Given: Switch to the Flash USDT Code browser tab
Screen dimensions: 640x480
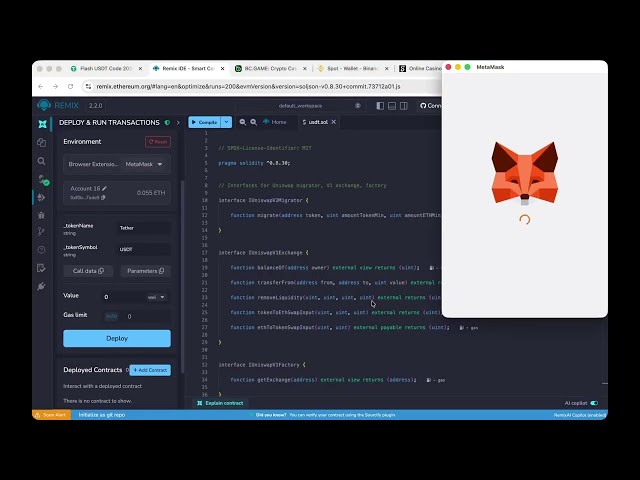Looking at the screenshot, I should coord(106,69).
